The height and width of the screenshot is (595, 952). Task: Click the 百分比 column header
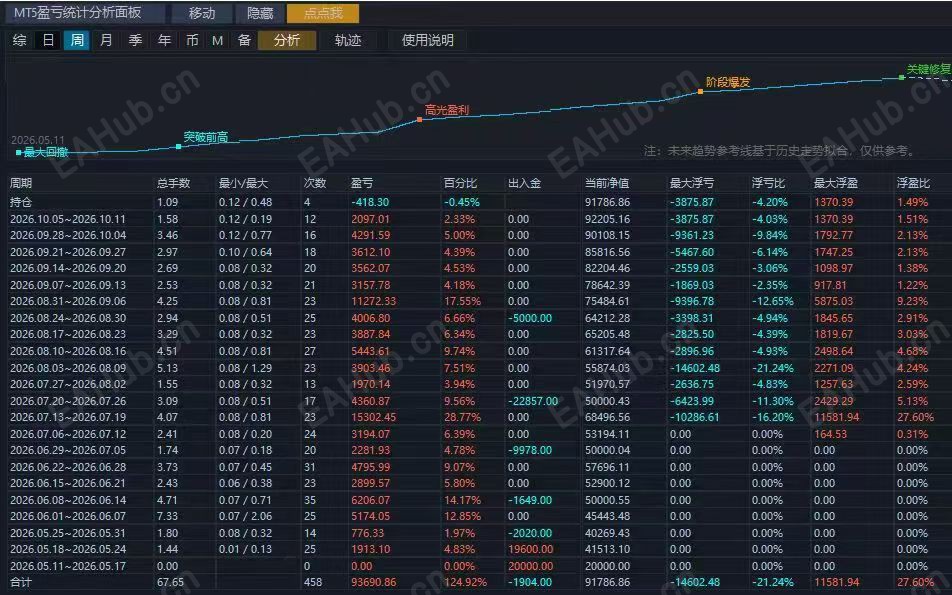(460, 183)
